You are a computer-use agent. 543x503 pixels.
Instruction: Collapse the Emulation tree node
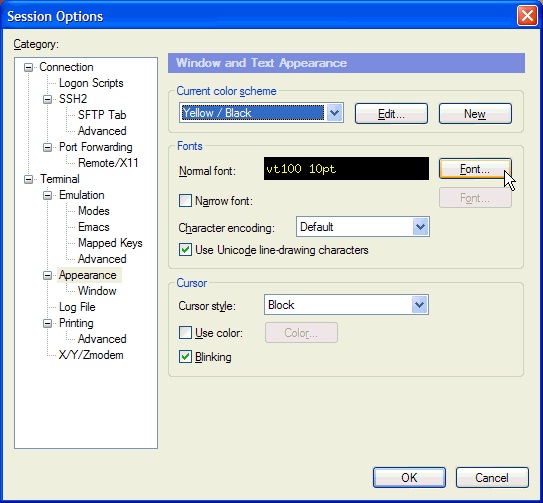pyautogui.click(x=47, y=195)
